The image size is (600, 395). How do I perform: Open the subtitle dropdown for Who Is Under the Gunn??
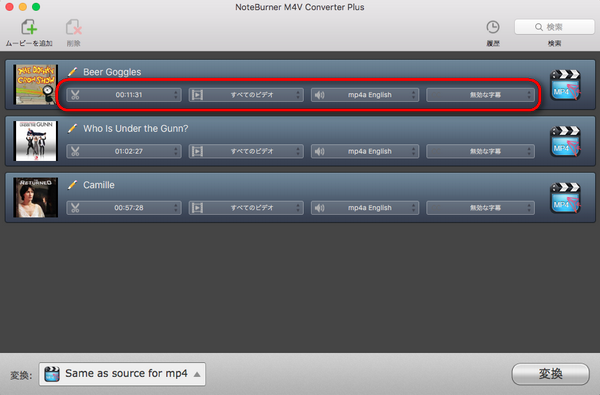[480, 151]
